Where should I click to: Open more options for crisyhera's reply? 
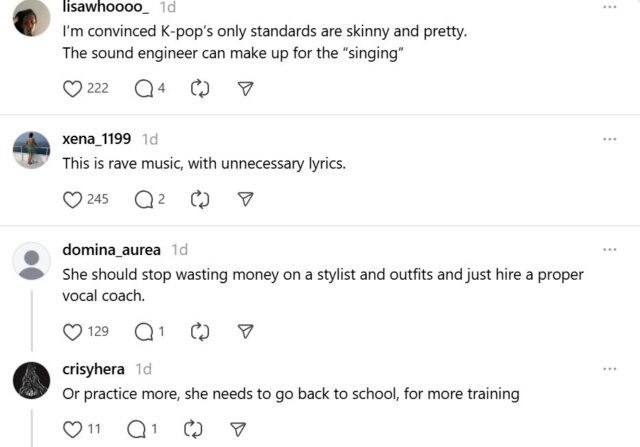[610, 369]
